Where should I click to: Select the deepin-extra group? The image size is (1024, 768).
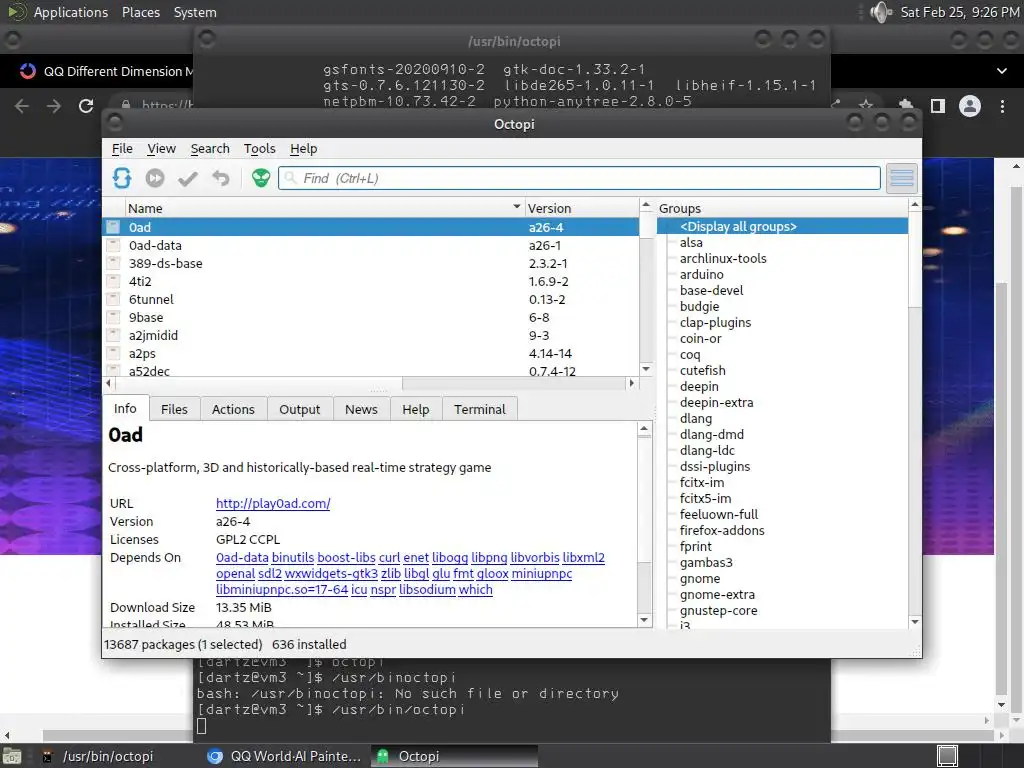point(716,402)
